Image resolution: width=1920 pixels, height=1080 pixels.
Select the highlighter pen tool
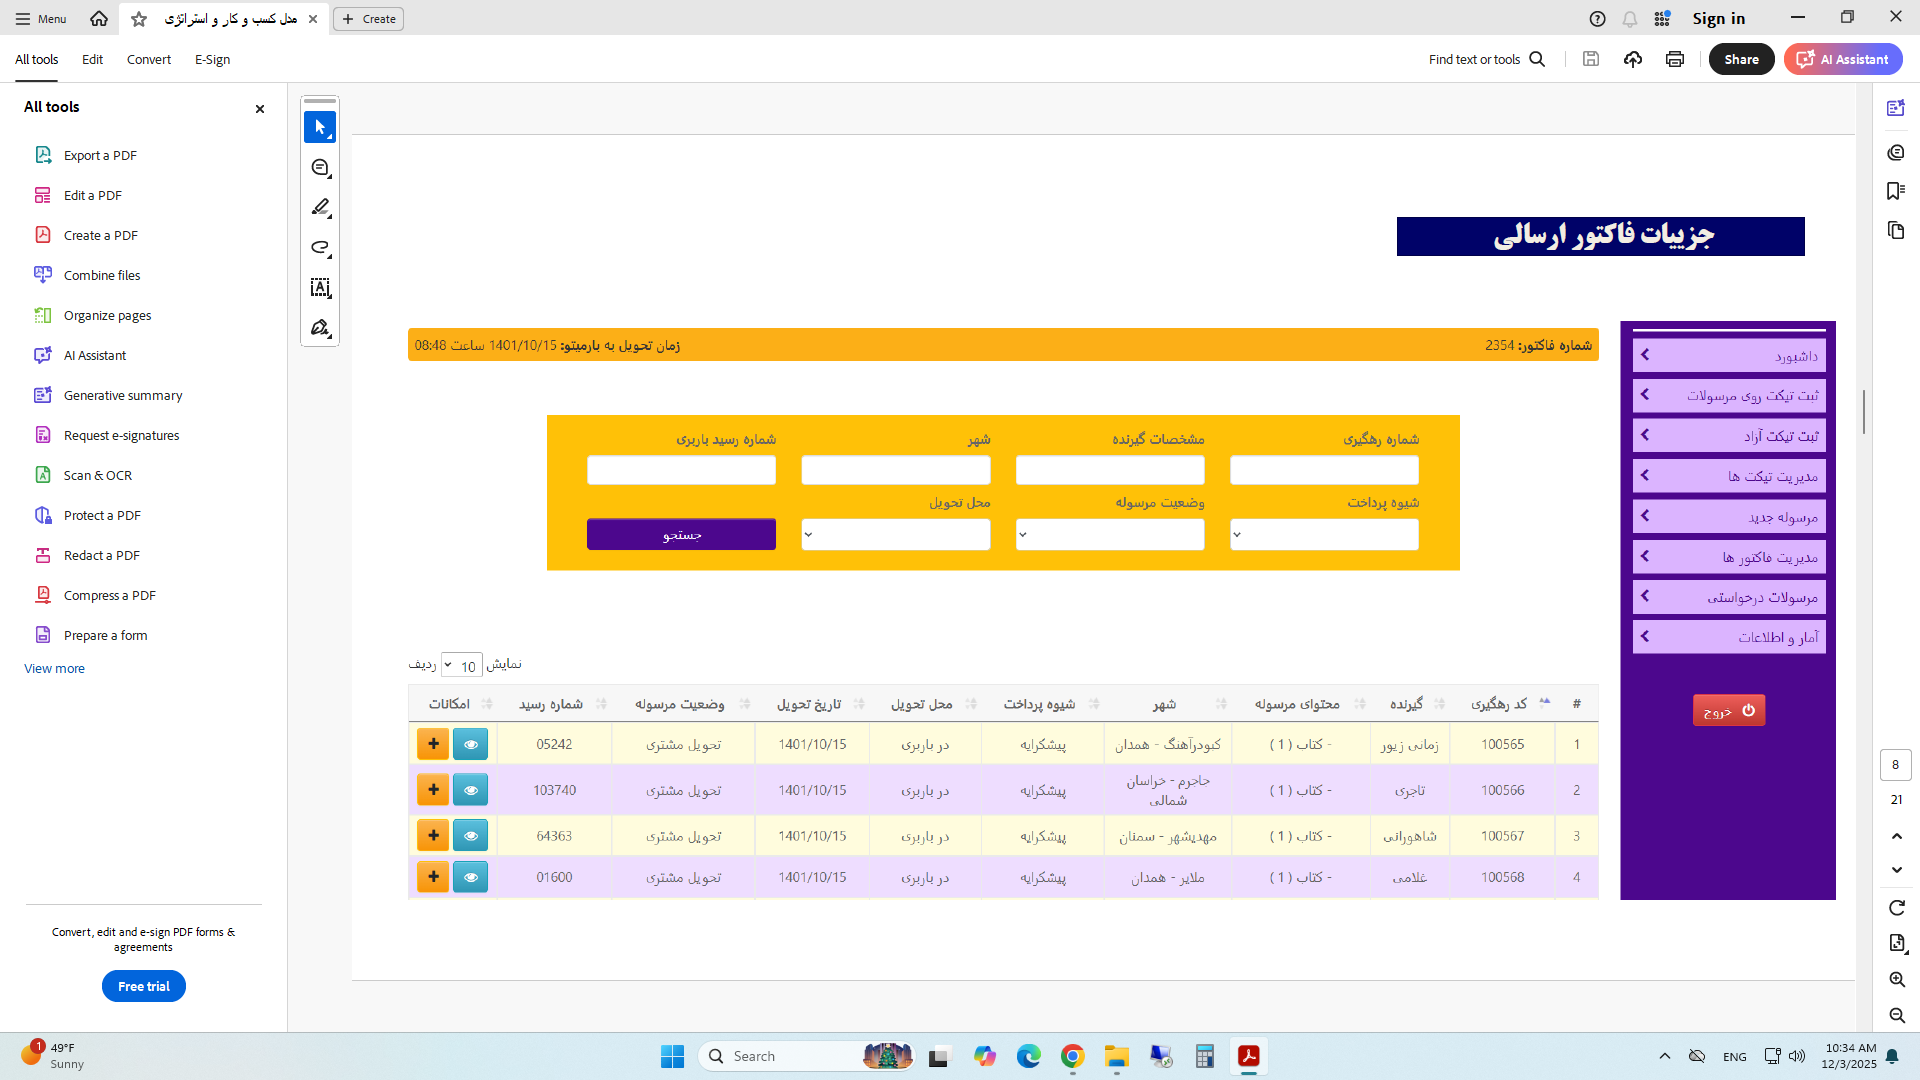point(320,207)
